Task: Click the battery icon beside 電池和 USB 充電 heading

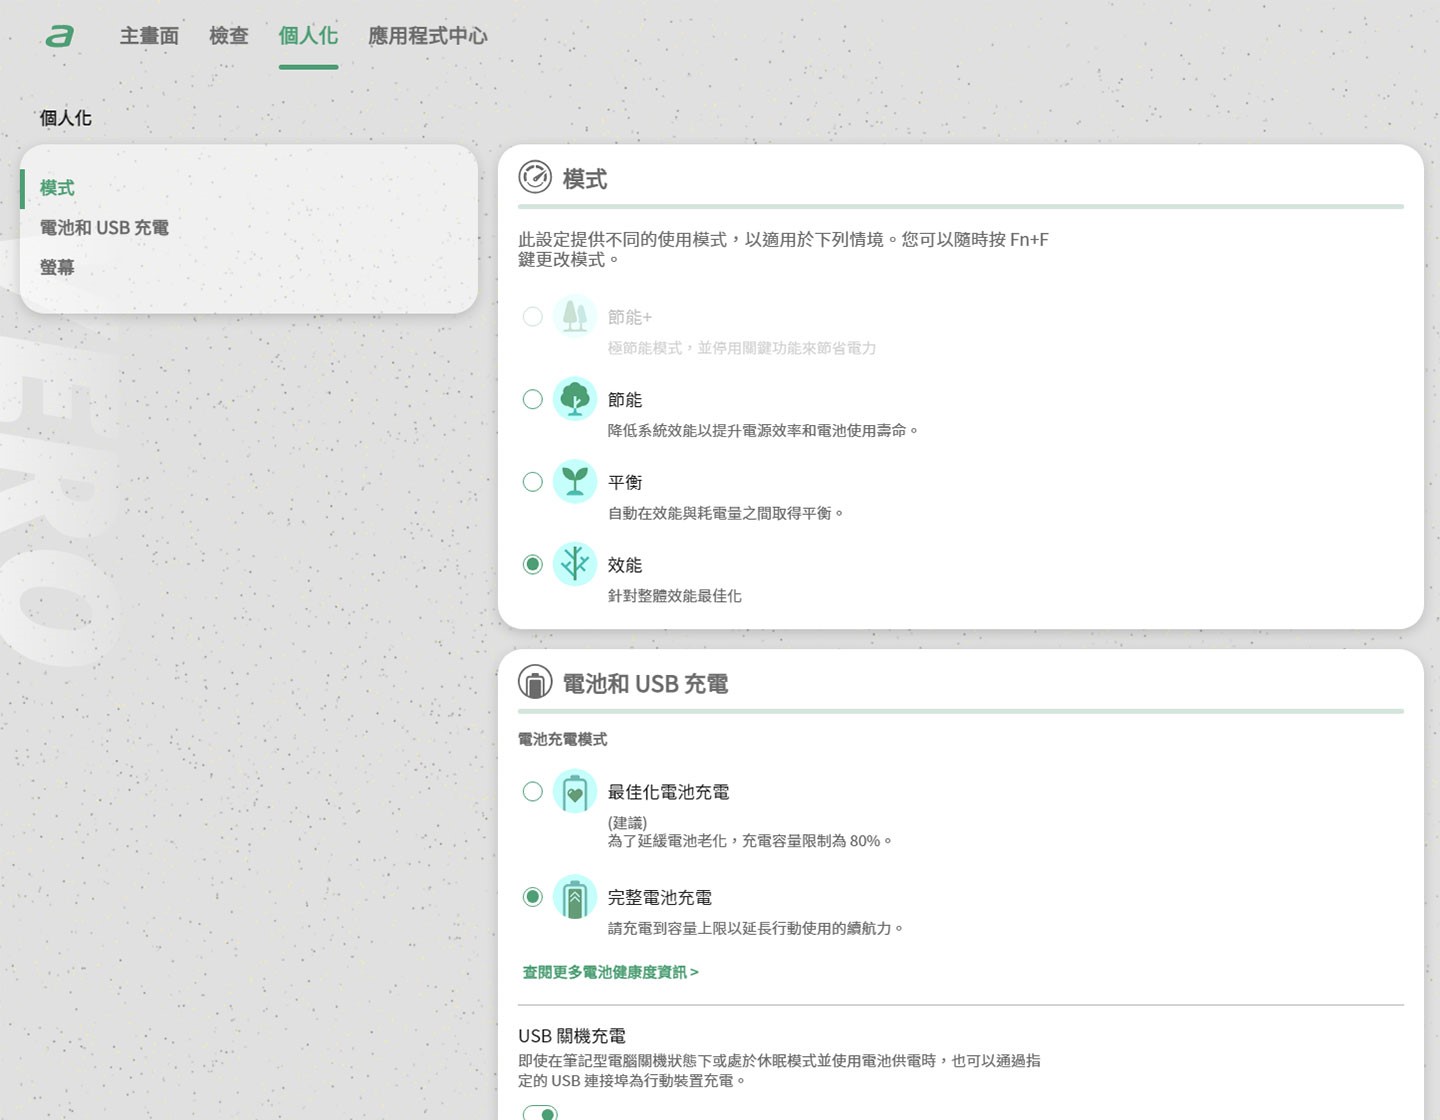Action: tap(535, 682)
